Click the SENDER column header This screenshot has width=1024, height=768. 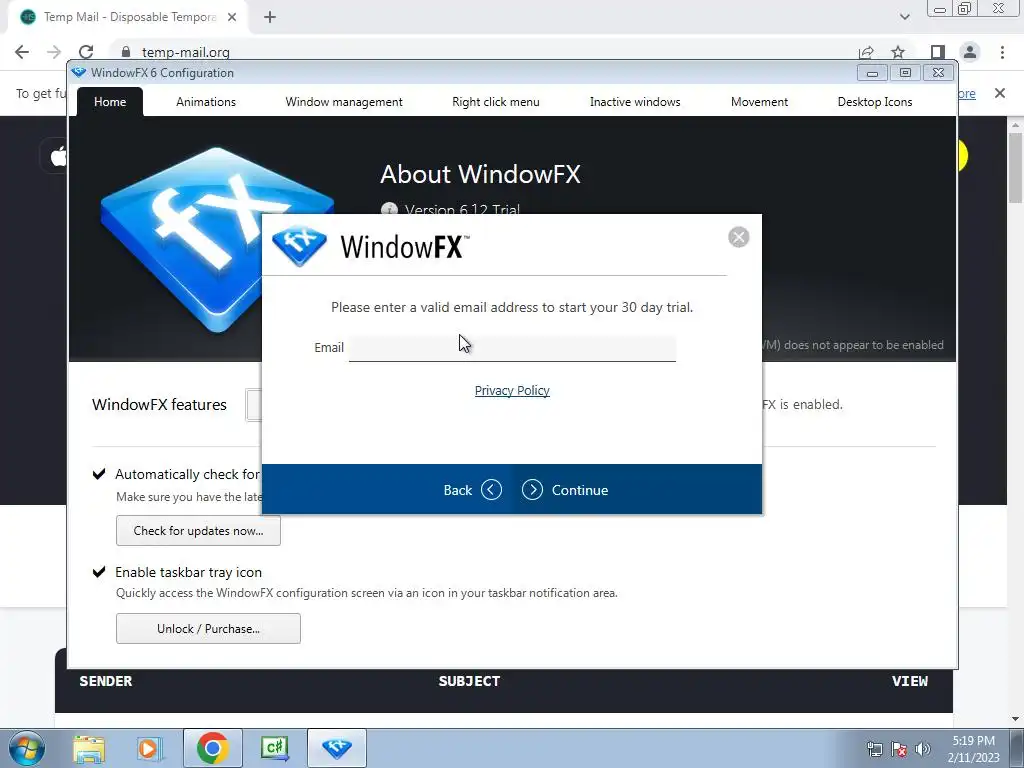tap(106, 681)
